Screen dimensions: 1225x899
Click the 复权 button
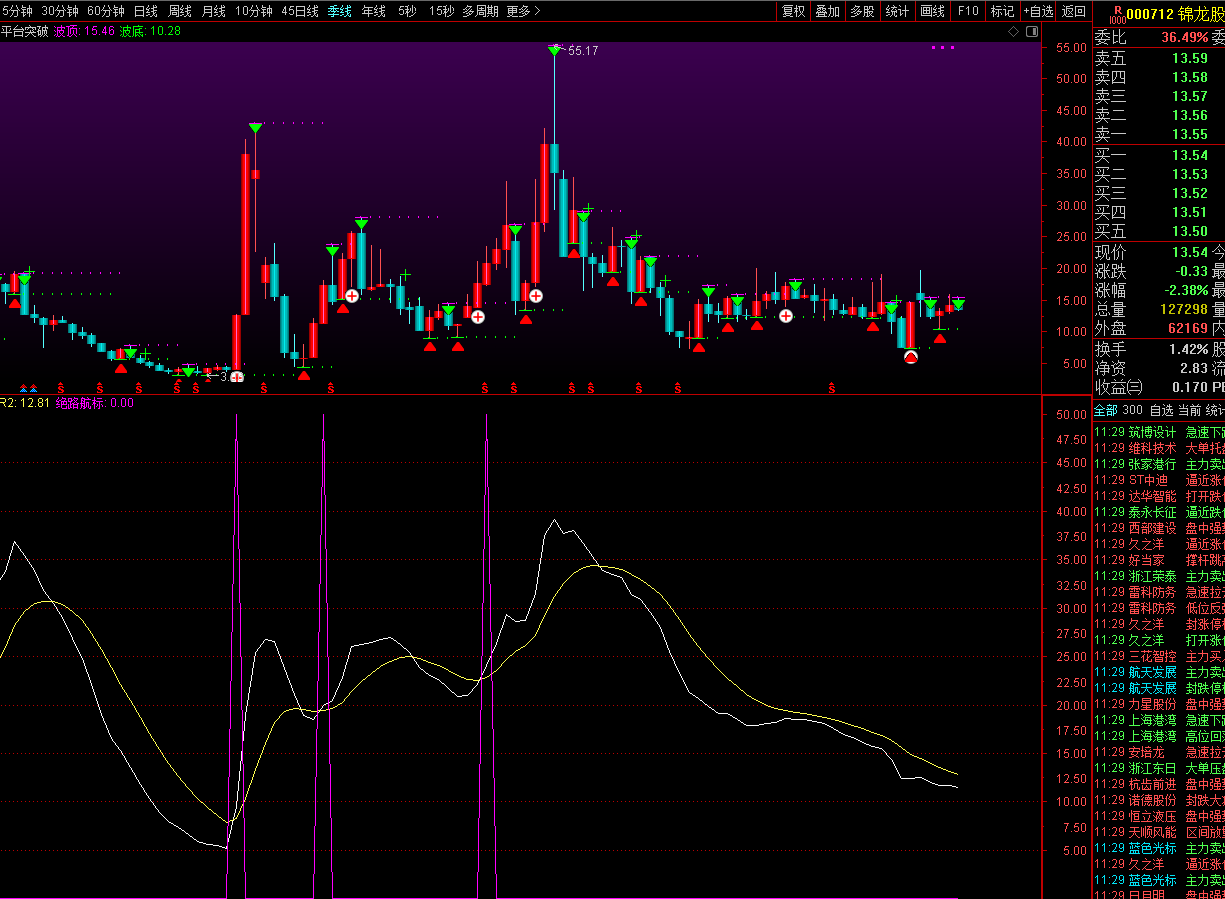793,11
